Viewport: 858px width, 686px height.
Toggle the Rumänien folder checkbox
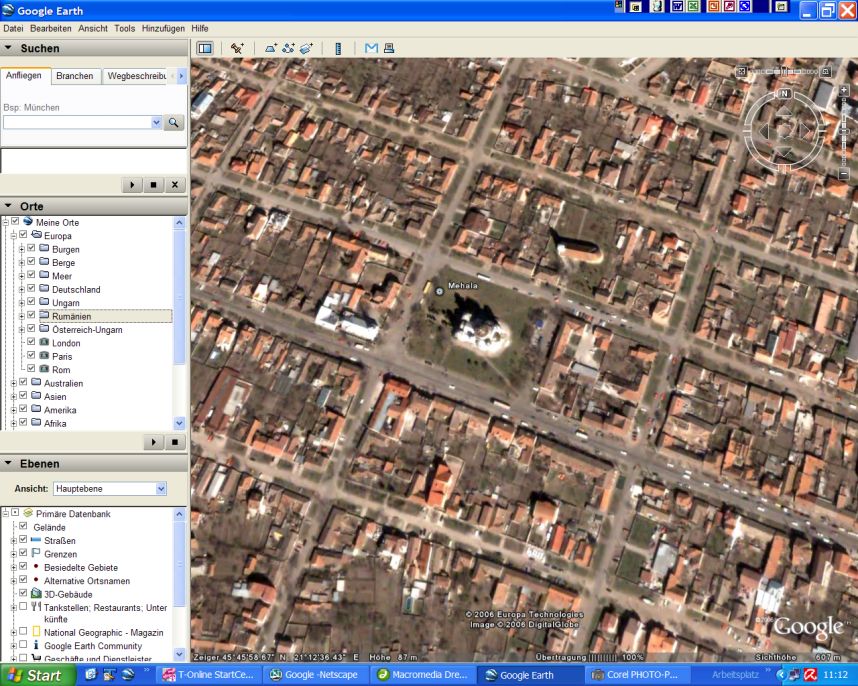(x=31, y=315)
